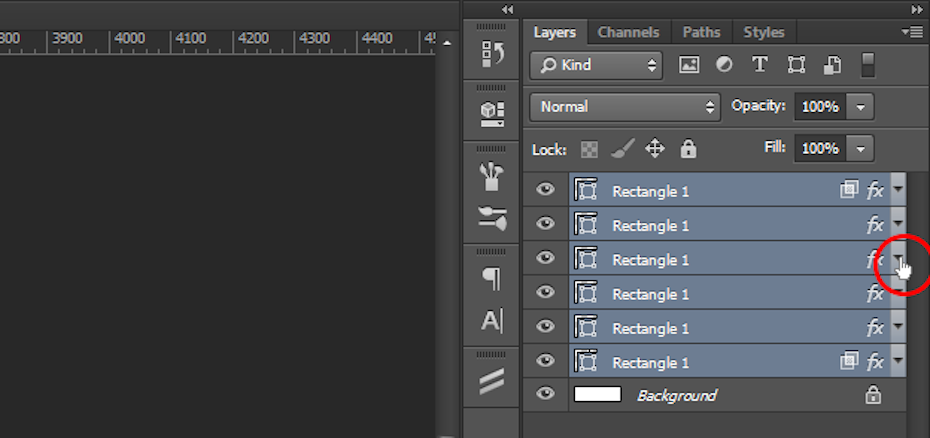Expand the Fill percentage dropdown arrow
930x438 pixels.
pos(861,149)
